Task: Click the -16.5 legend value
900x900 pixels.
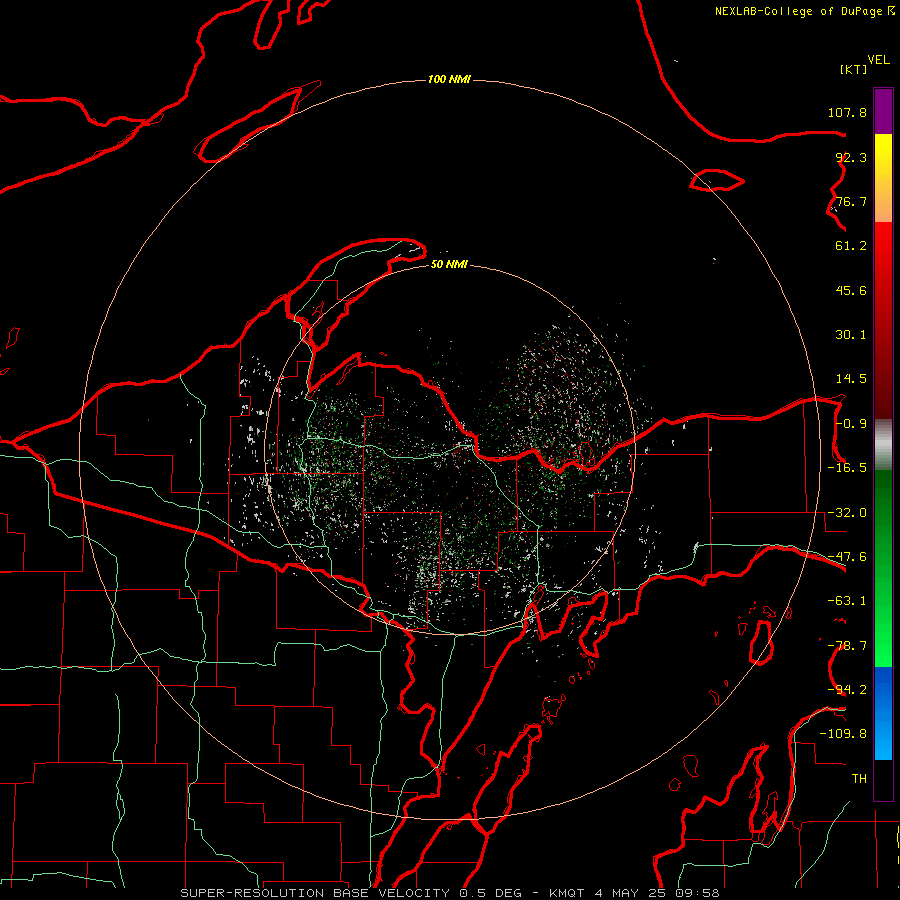Action: coord(847,468)
